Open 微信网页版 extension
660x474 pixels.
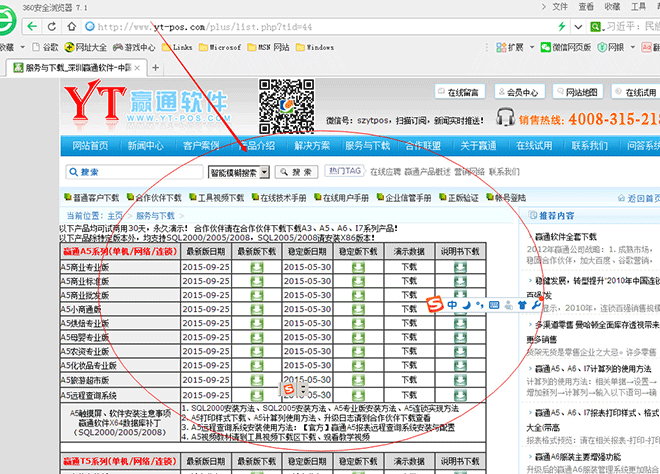coord(566,47)
